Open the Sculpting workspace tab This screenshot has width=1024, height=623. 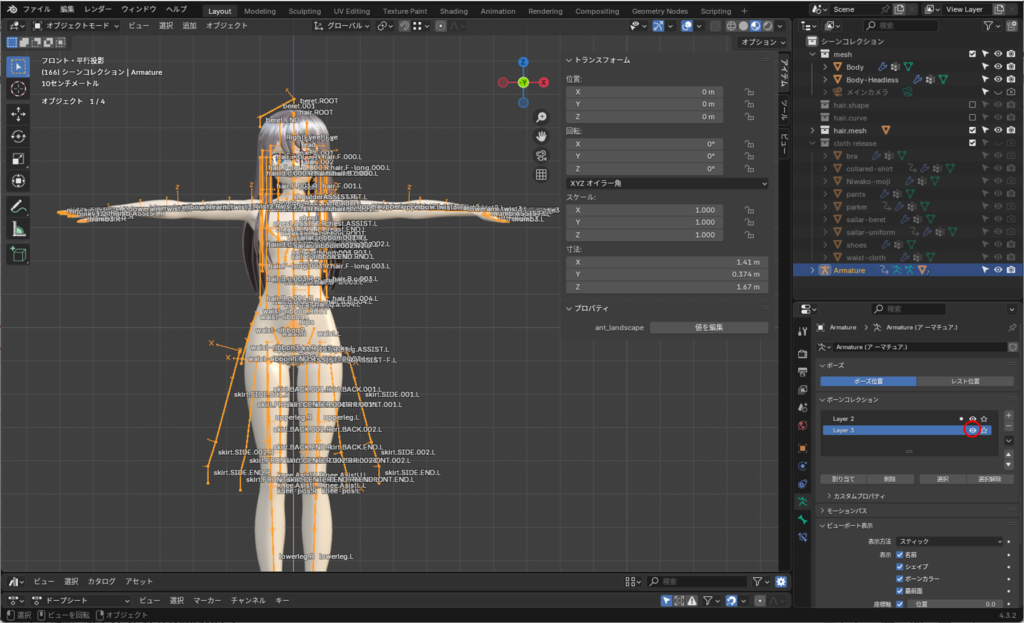[304, 11]
